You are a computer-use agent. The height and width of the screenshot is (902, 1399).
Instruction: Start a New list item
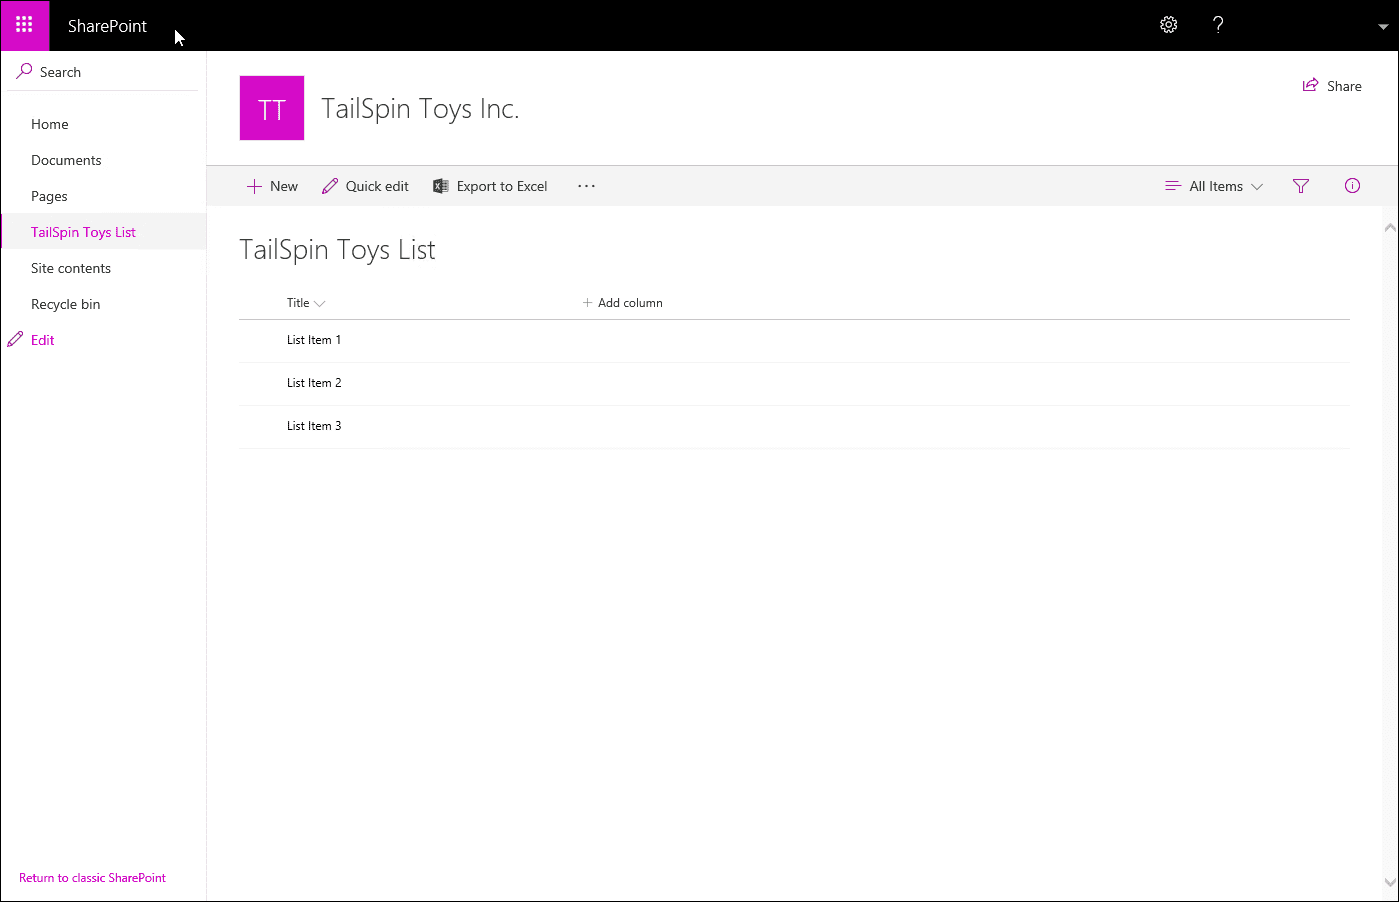(x=271, y=186)
